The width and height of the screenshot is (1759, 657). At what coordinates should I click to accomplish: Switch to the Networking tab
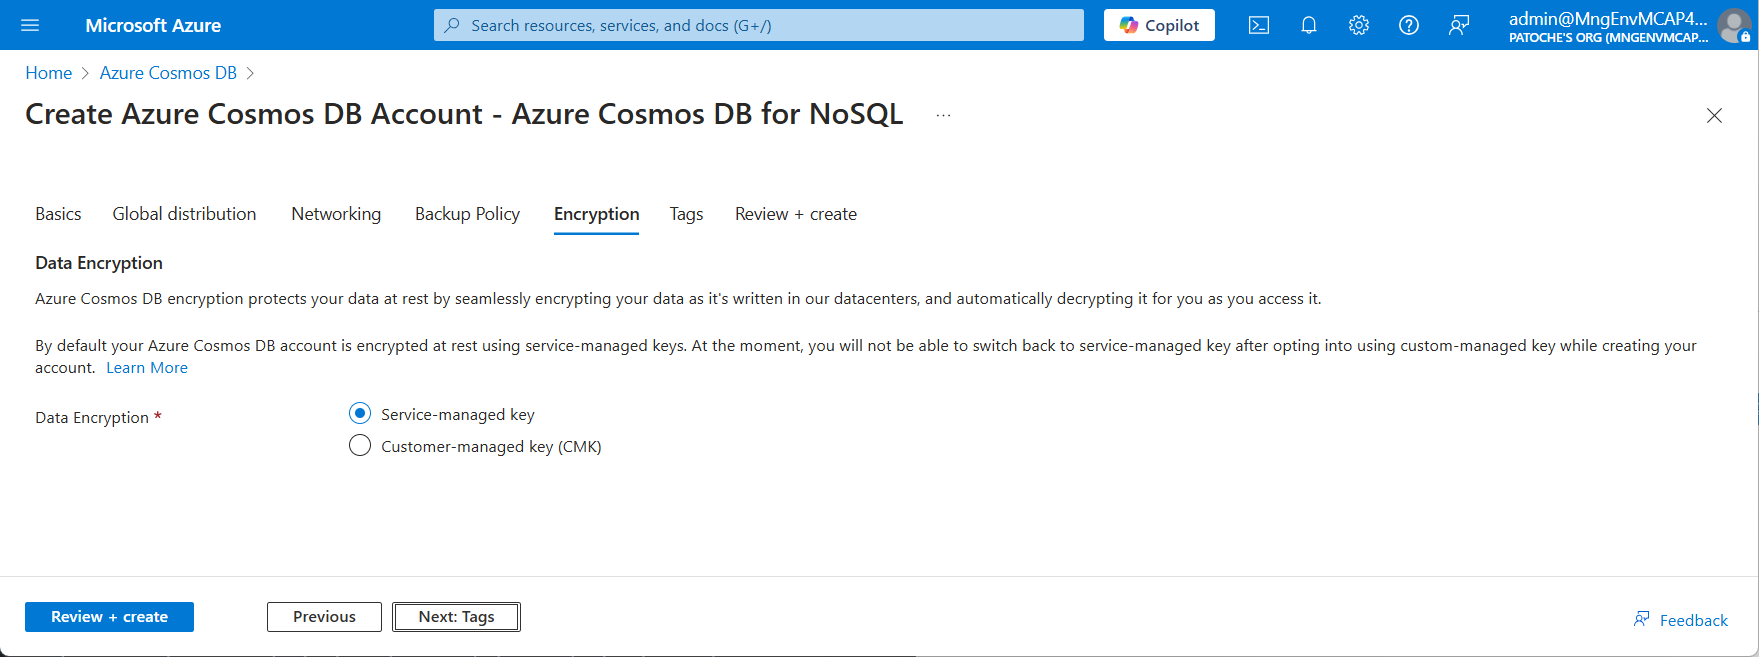tap(336, 214)
